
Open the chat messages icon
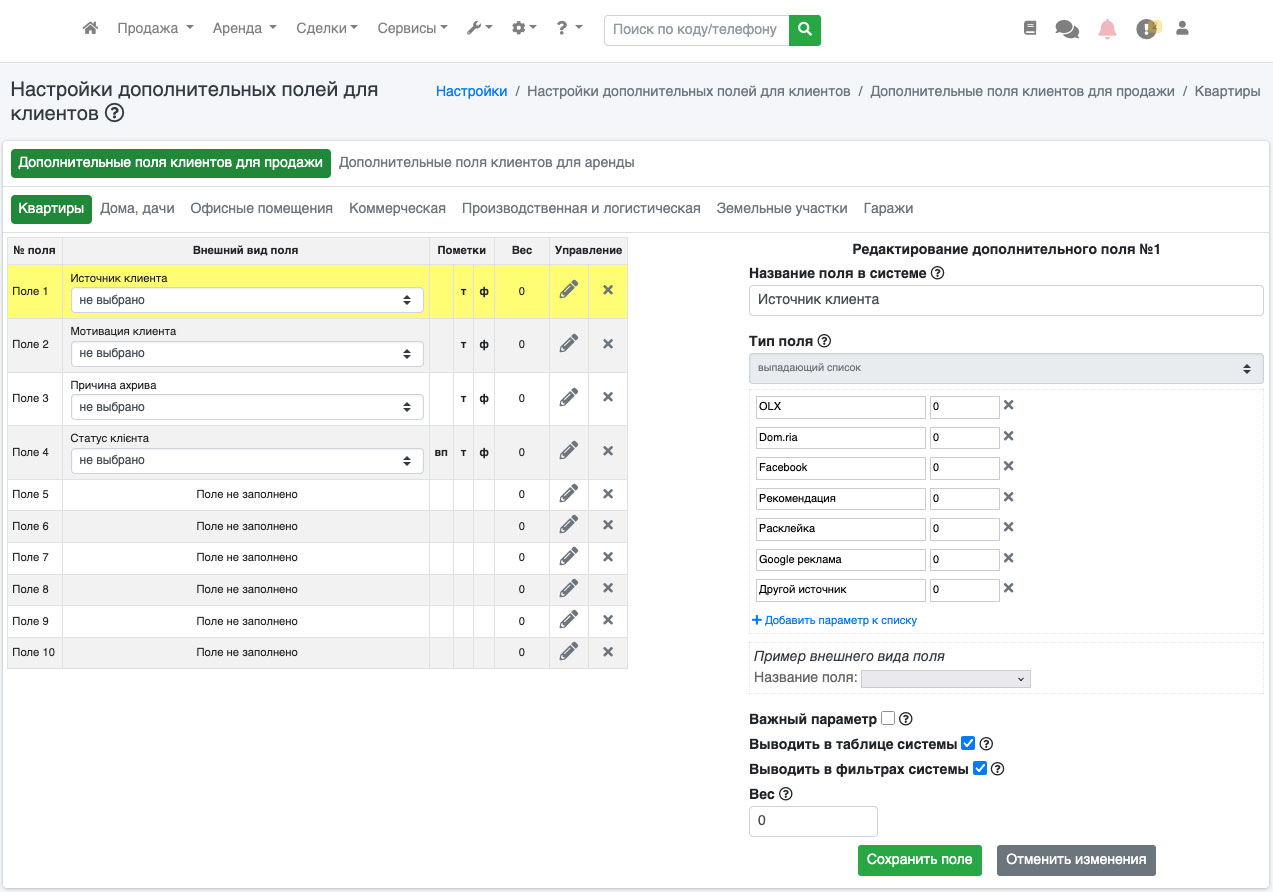(x=1067, y=29)
